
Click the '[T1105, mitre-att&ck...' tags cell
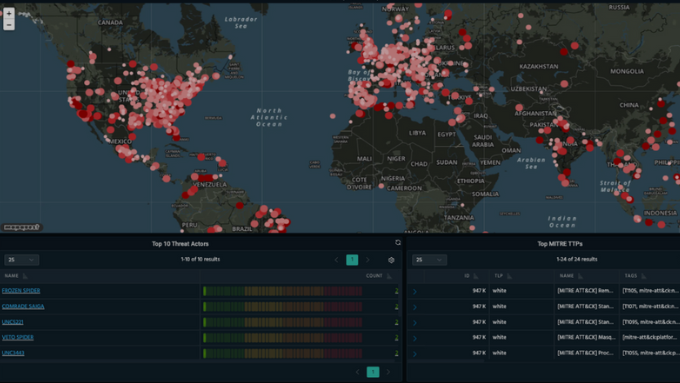click(x=651, y=291)
